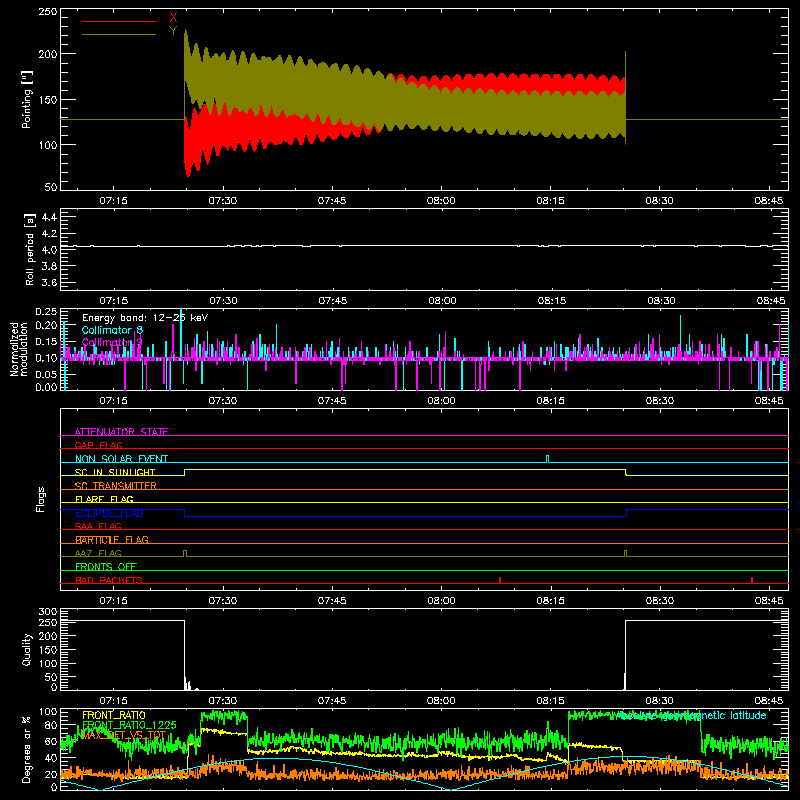Click the 'Quality' axis title

(27, 649)
